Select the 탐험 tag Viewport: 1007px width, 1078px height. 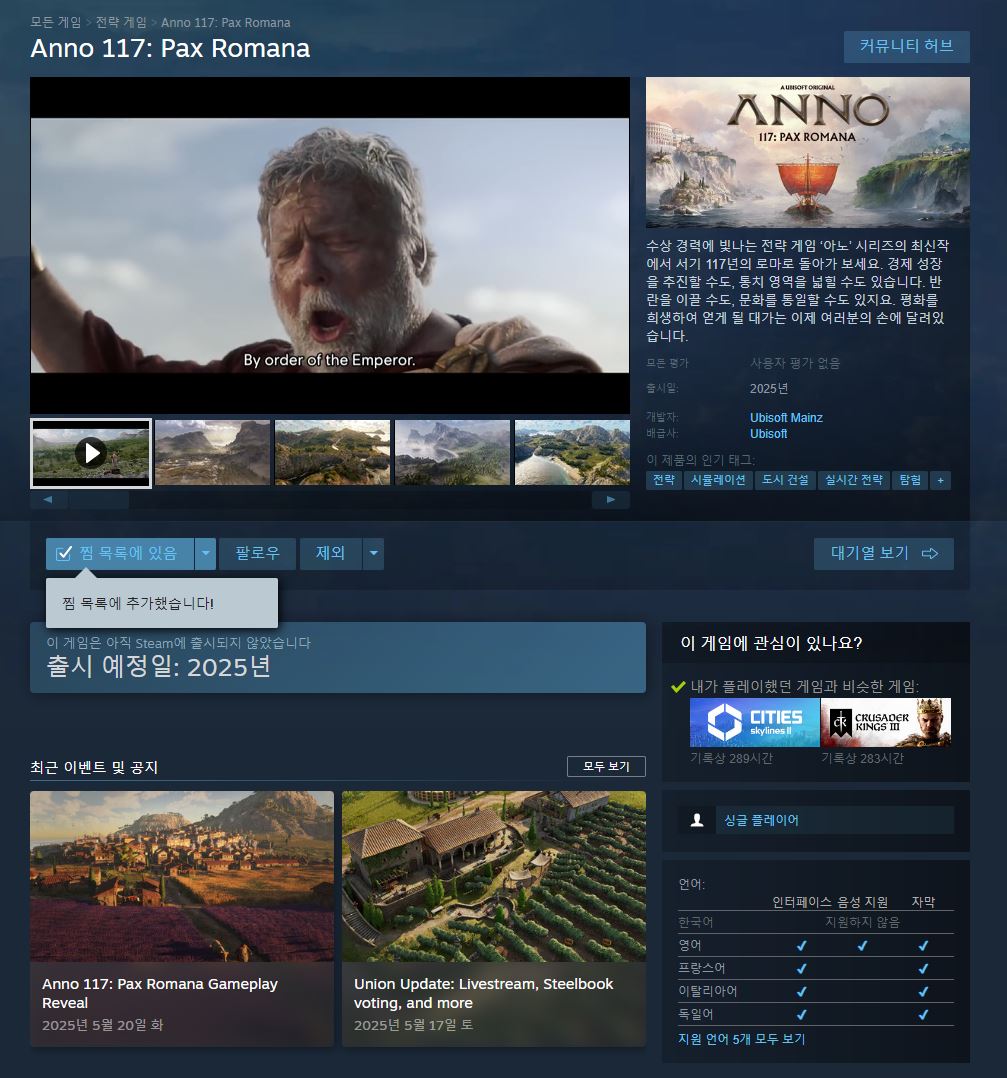pos(910,480)
